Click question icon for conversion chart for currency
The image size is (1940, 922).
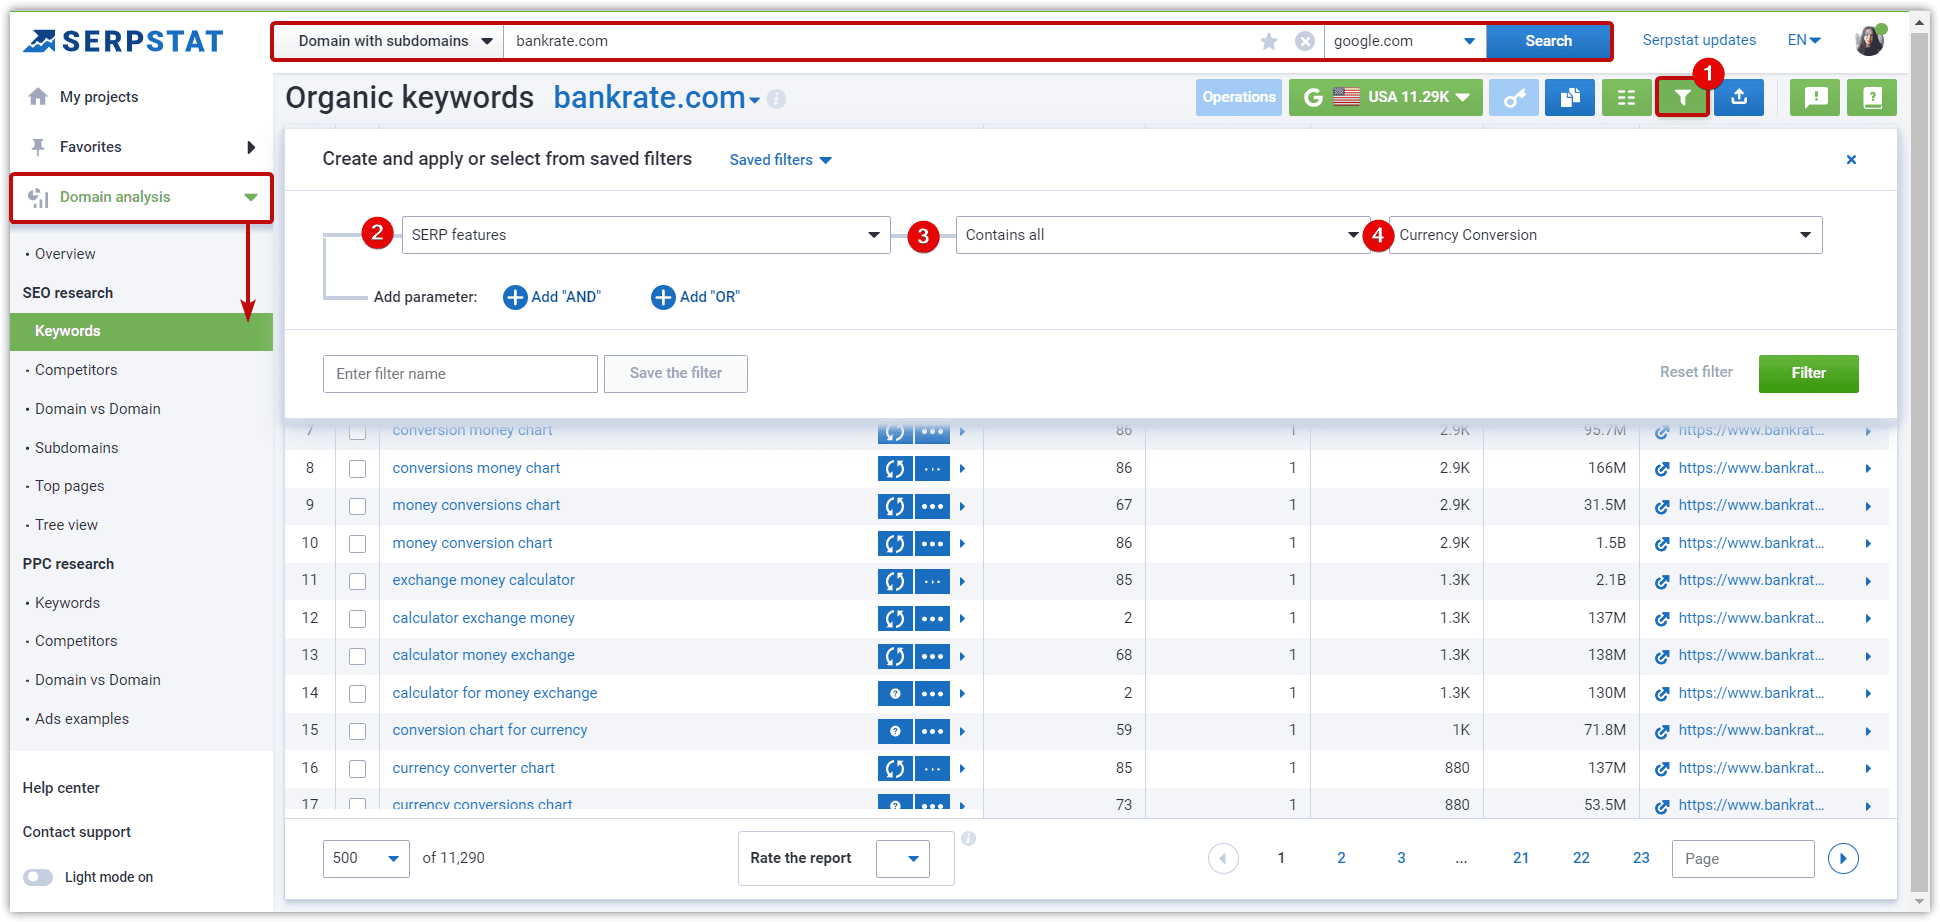coord(895,731)
